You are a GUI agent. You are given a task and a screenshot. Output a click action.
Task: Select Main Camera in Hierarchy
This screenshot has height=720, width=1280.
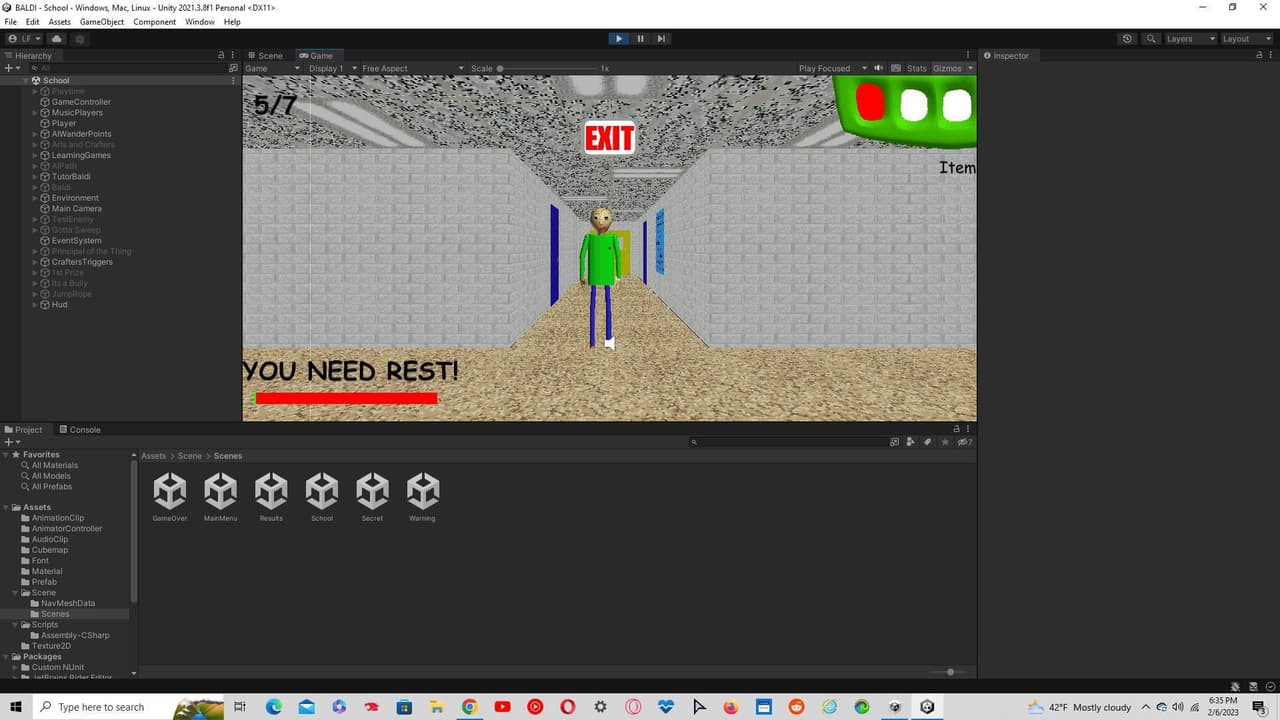(76, 209)
